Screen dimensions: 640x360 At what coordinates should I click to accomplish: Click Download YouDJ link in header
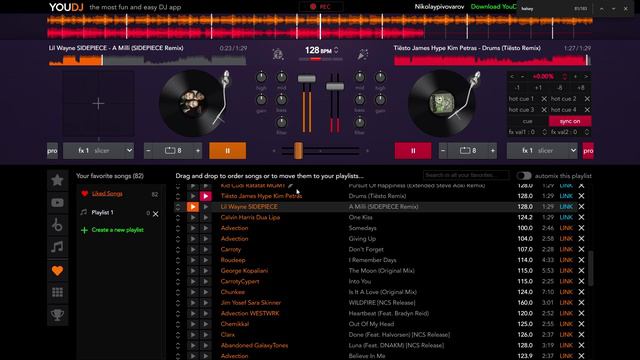(493, 7)
